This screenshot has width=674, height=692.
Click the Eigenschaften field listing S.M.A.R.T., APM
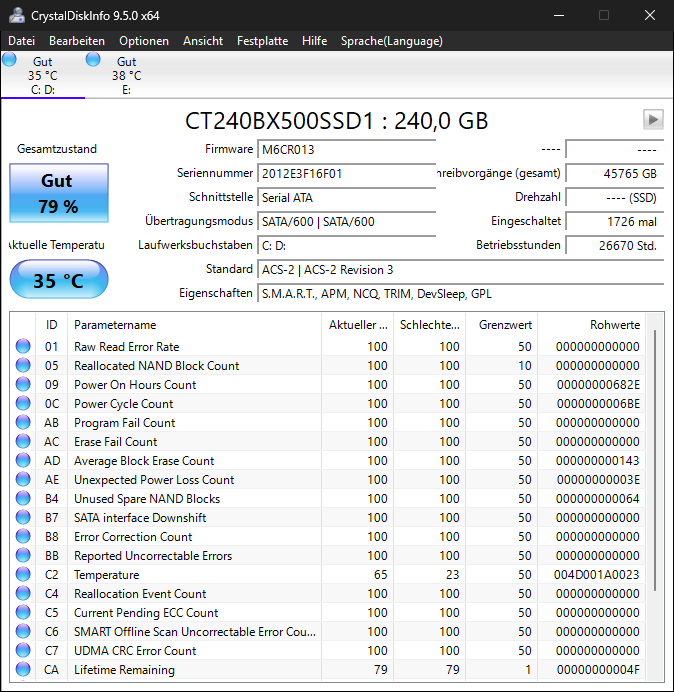click(460, 293)
